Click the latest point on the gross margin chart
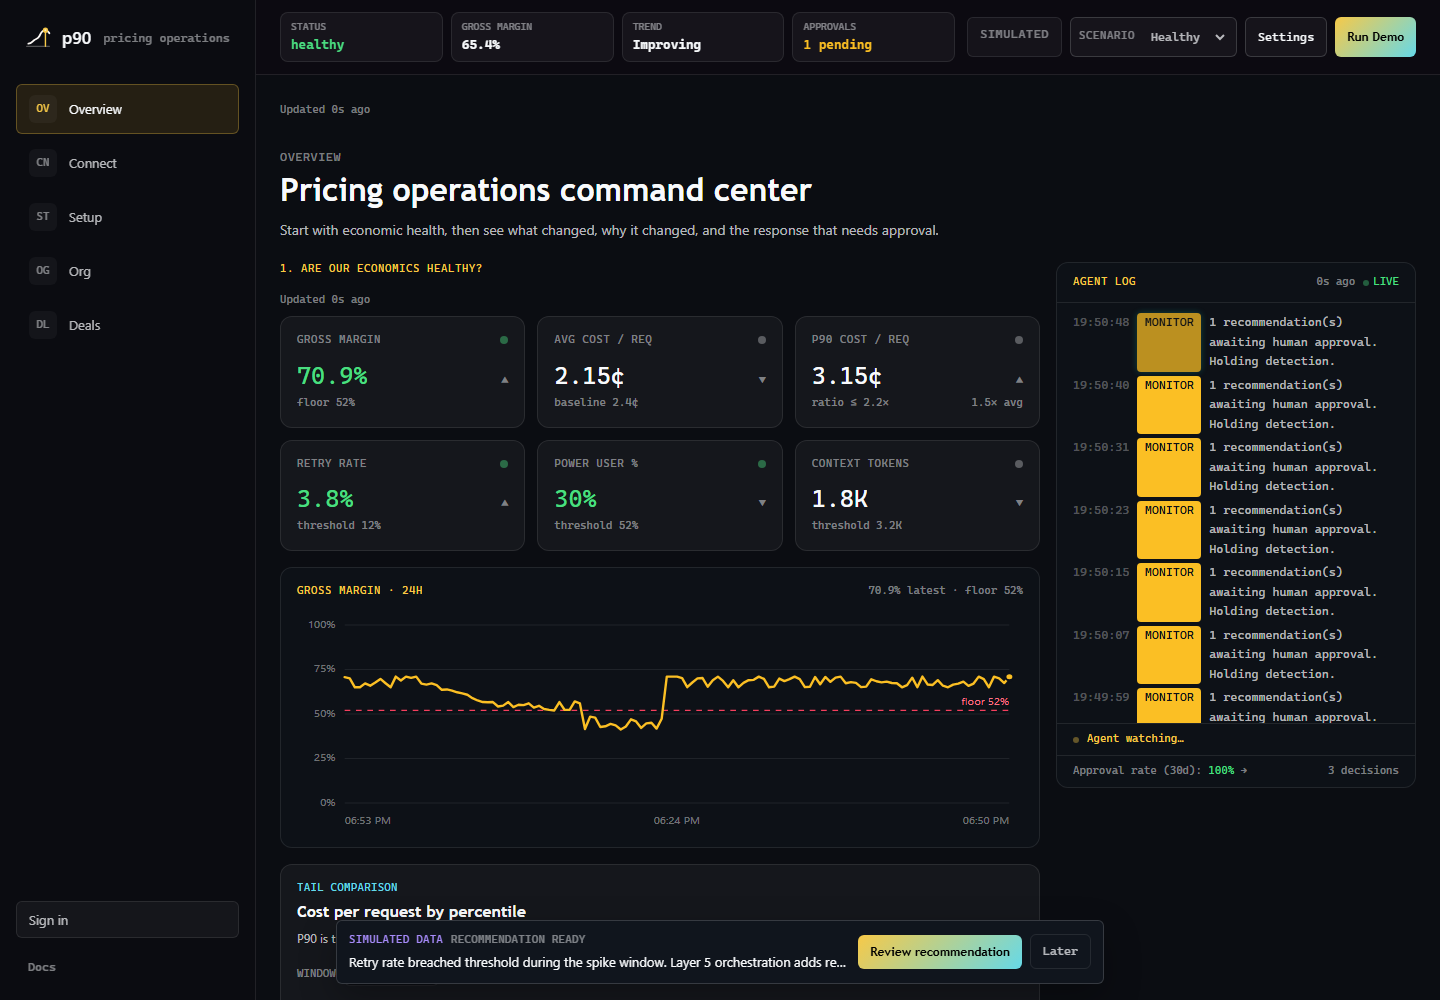This screenshot has height=1000, width=1440. [1009, 677]
